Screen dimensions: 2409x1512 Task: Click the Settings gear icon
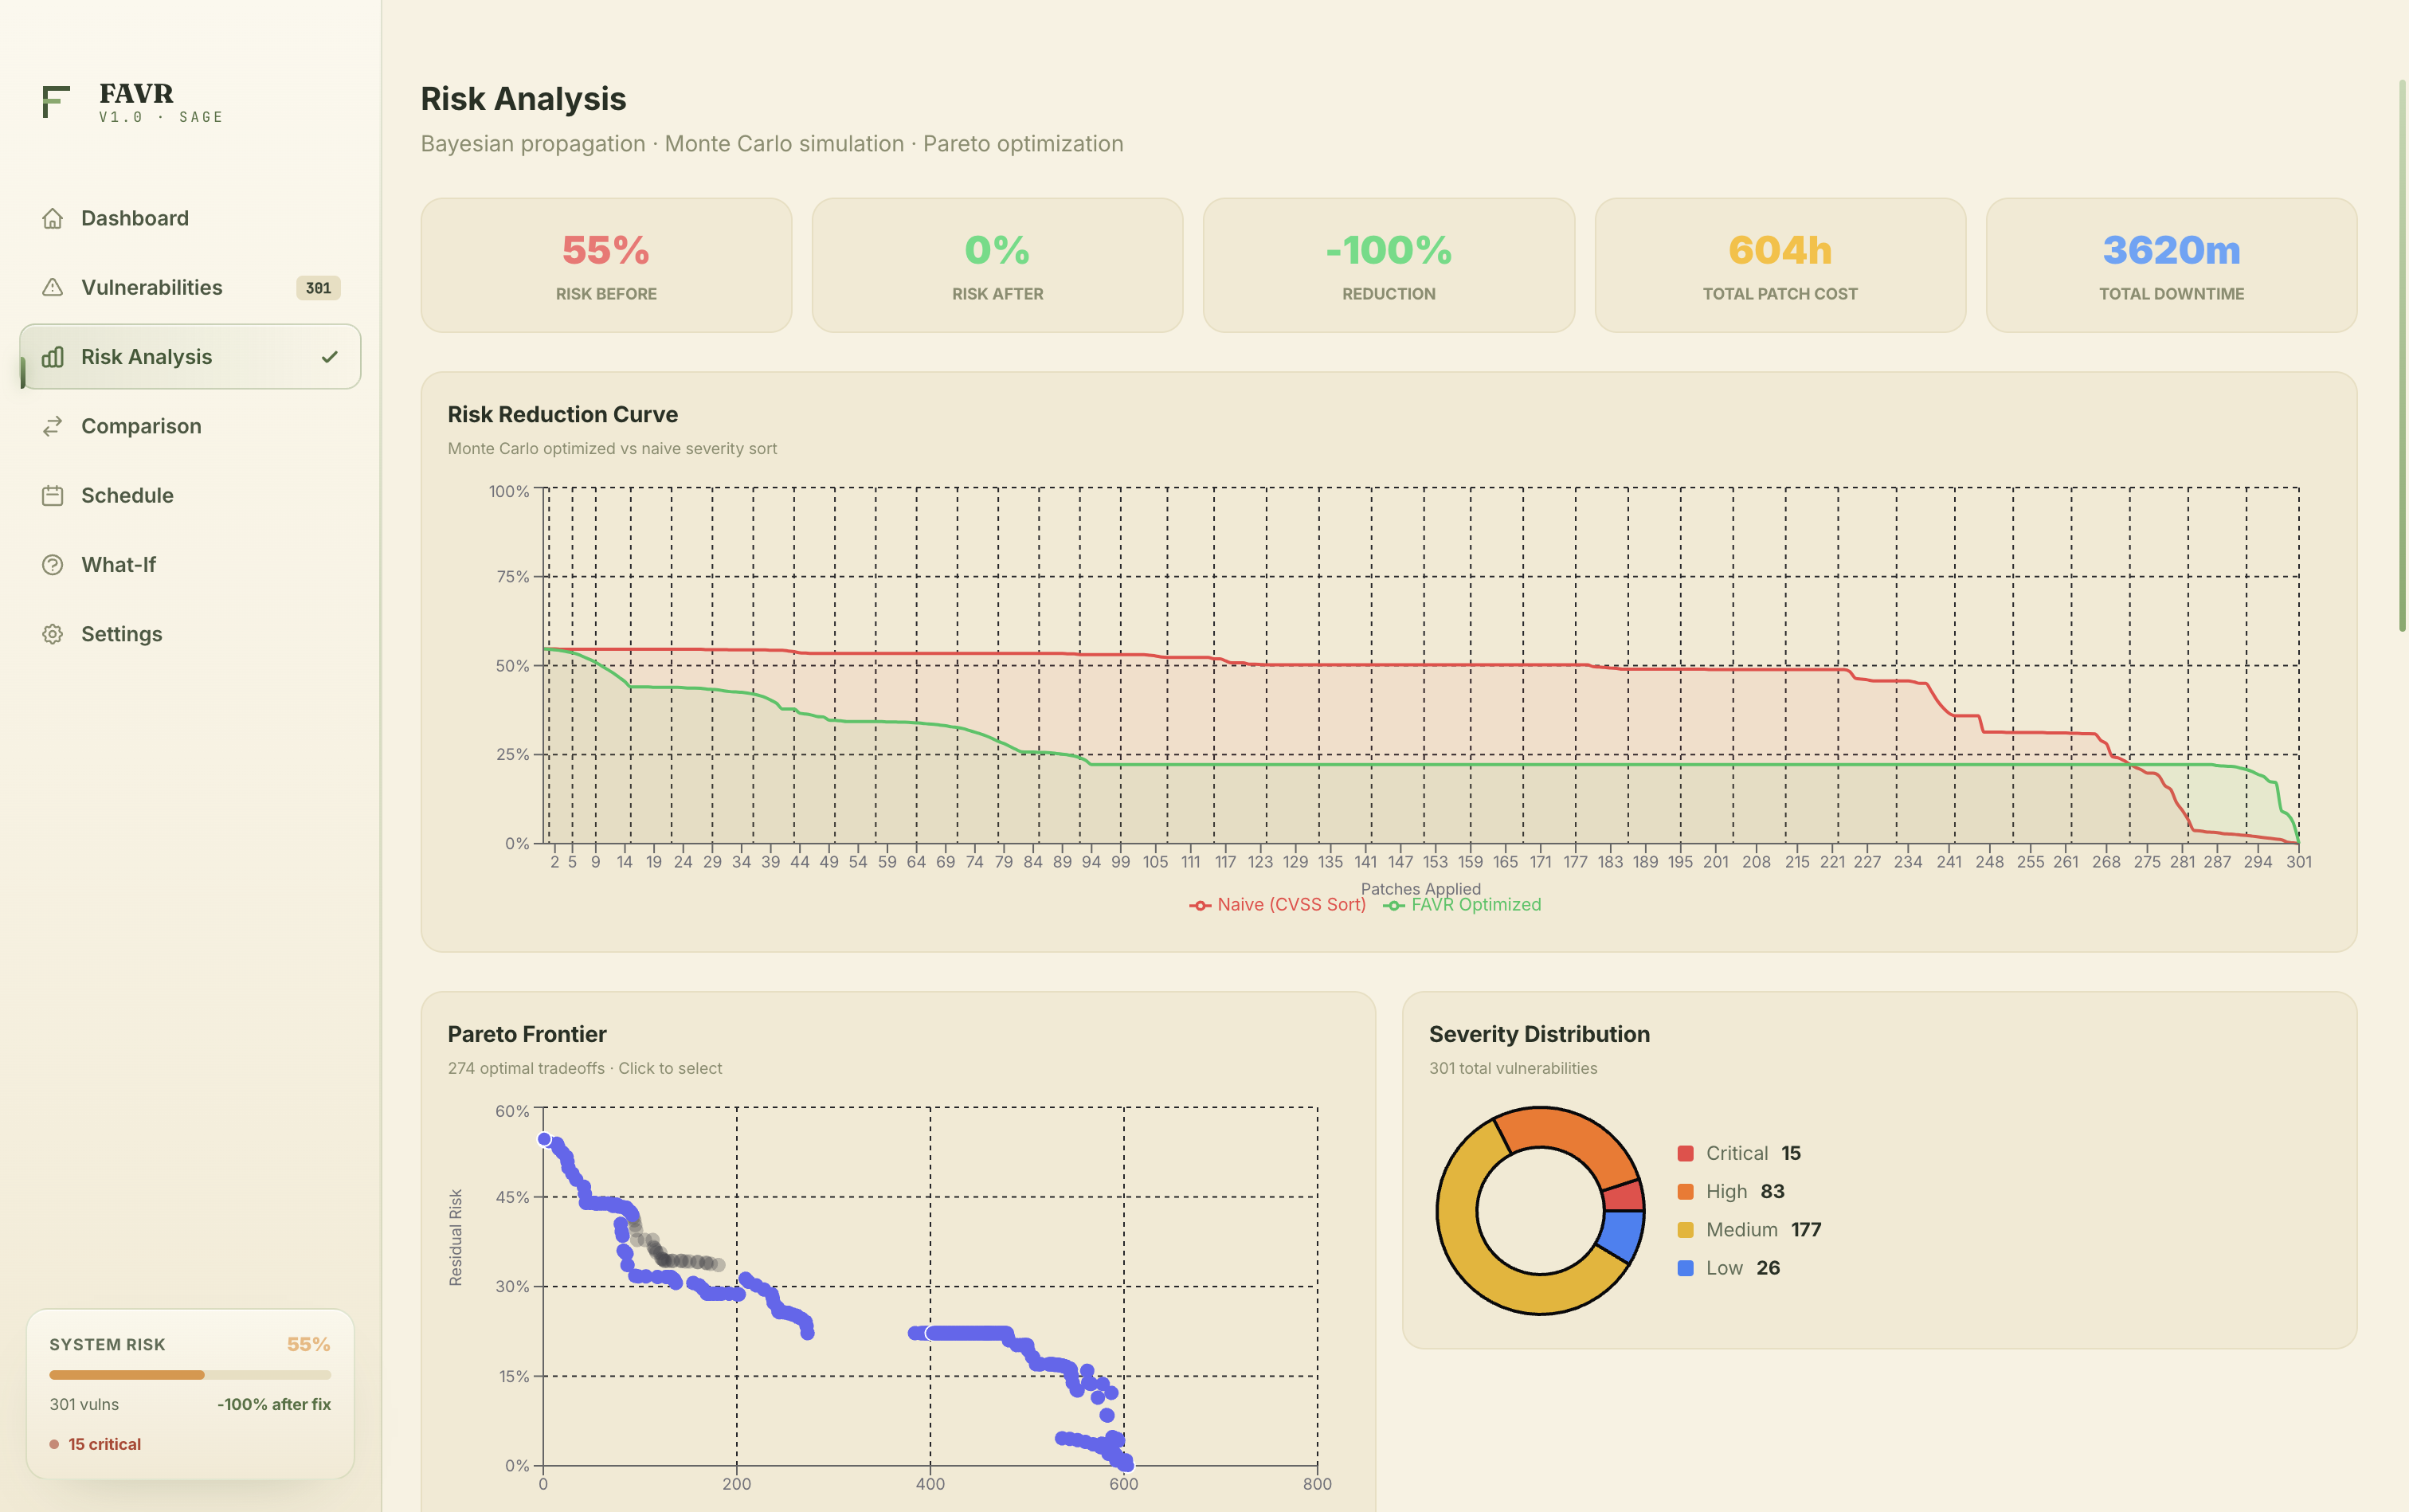coord(53,634)
